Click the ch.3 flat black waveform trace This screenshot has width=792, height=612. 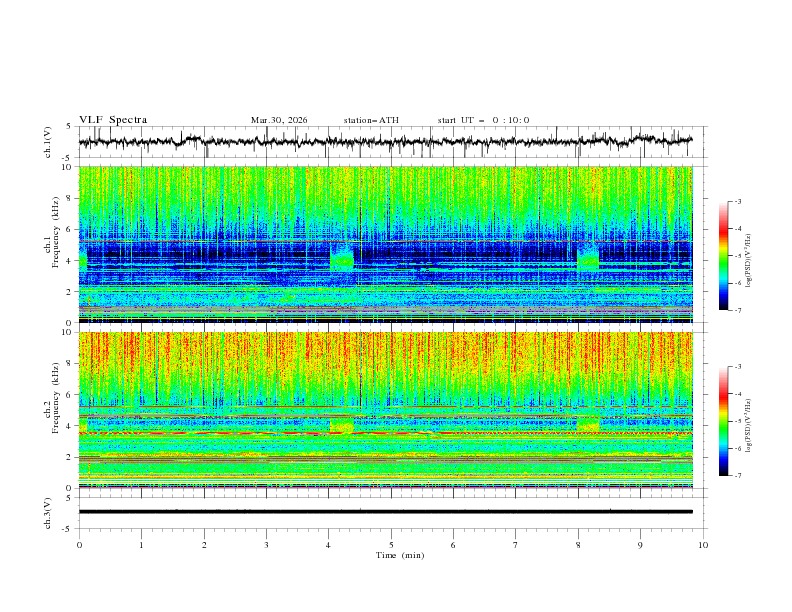click(385, 512)
